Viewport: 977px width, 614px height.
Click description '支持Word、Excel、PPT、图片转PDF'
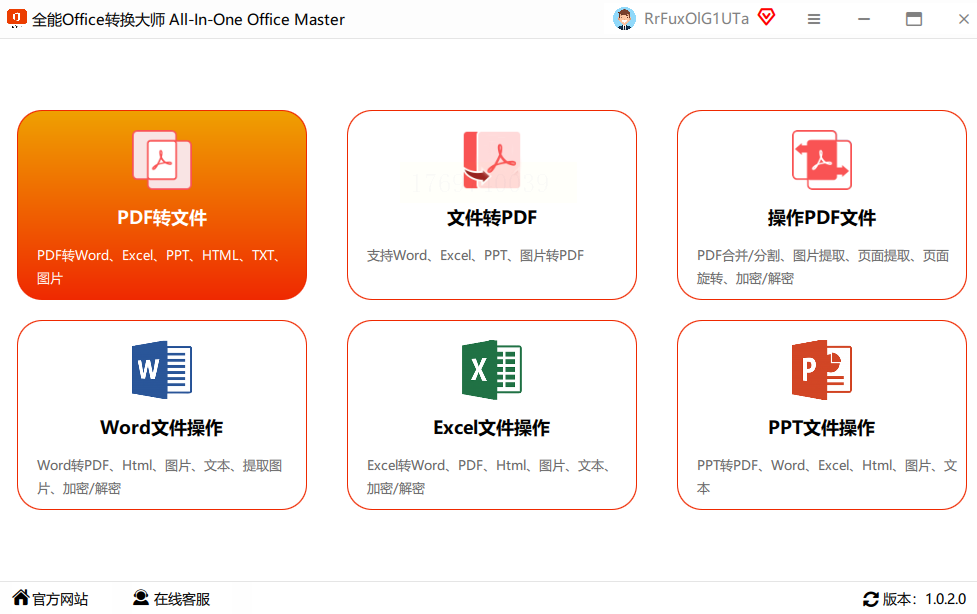(475, 256)
